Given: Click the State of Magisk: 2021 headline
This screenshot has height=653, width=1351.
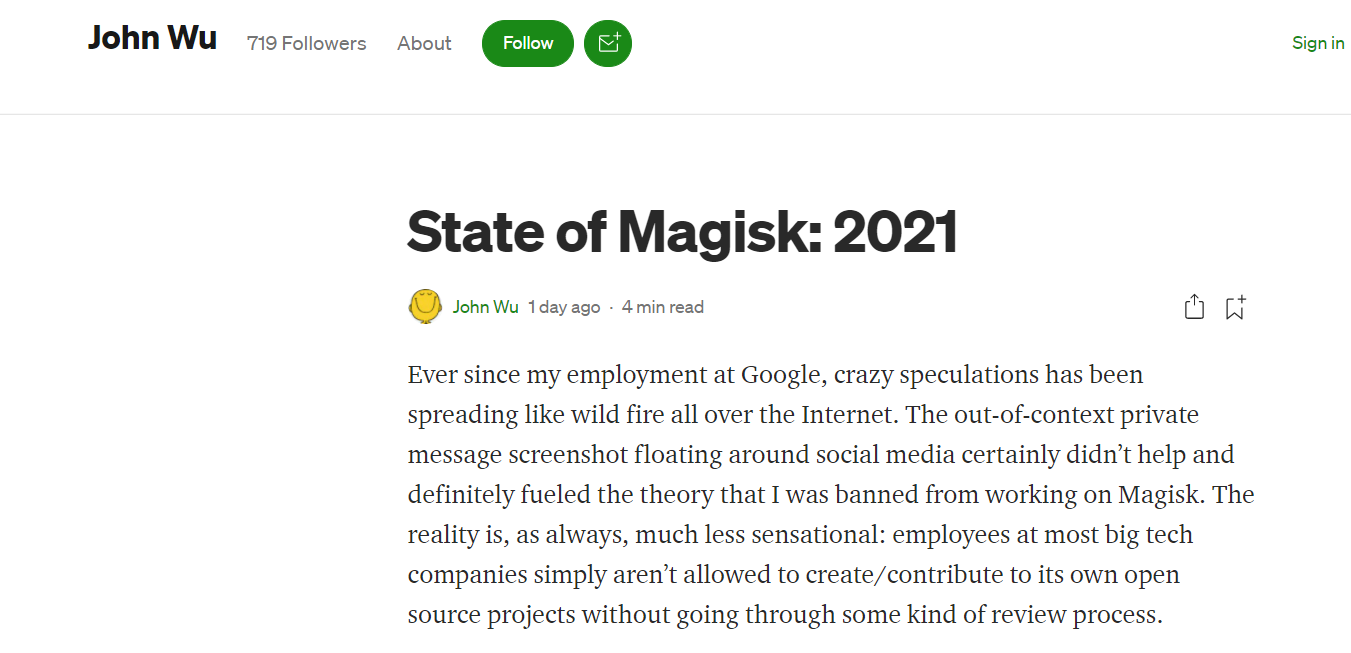Looking at the screenshot, I should point(682,232).
